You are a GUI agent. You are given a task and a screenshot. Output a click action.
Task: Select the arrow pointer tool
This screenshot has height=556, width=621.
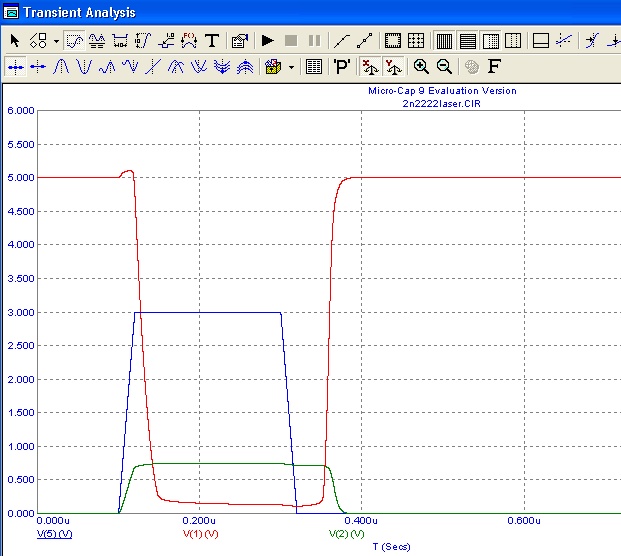click(15, 41)
